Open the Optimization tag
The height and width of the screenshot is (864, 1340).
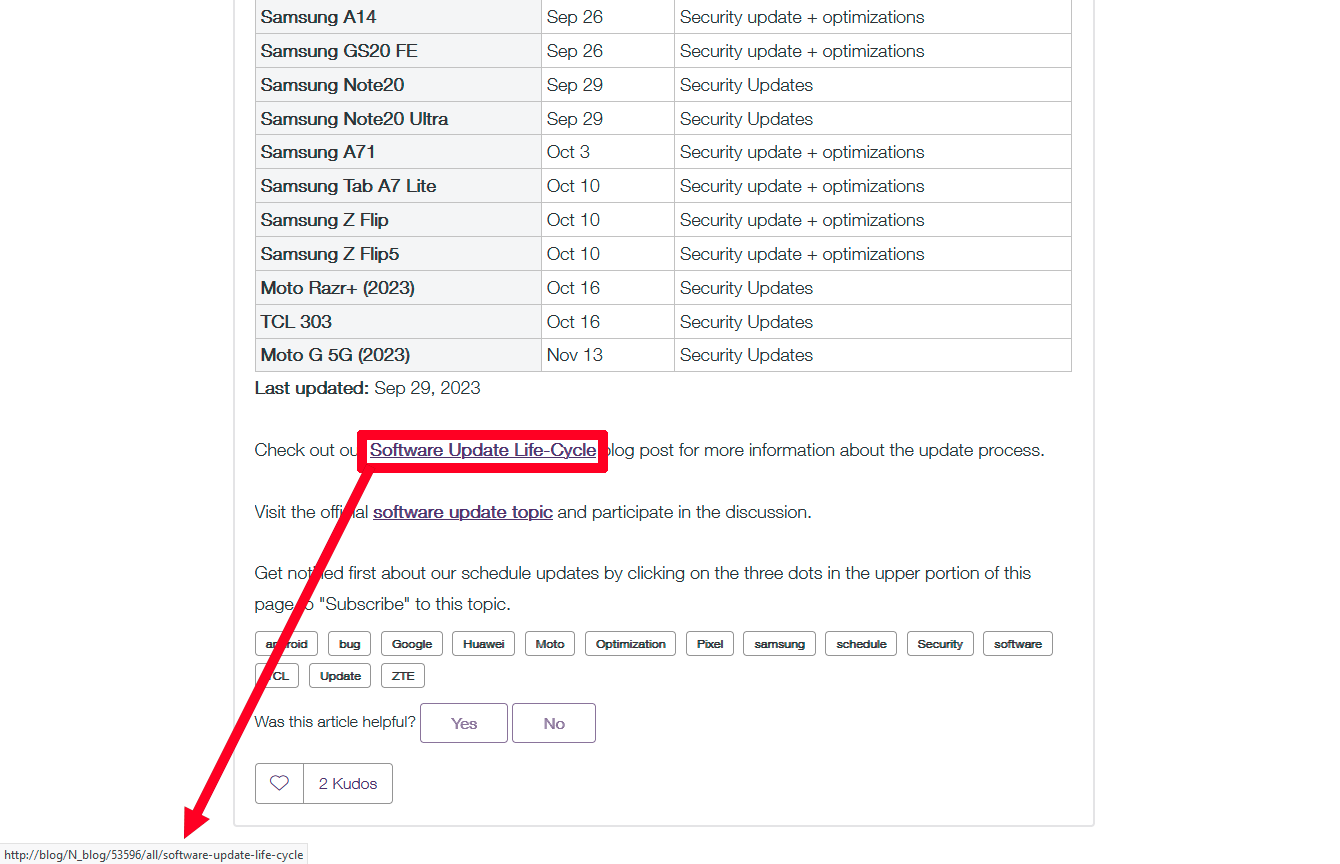coord(630,644)
